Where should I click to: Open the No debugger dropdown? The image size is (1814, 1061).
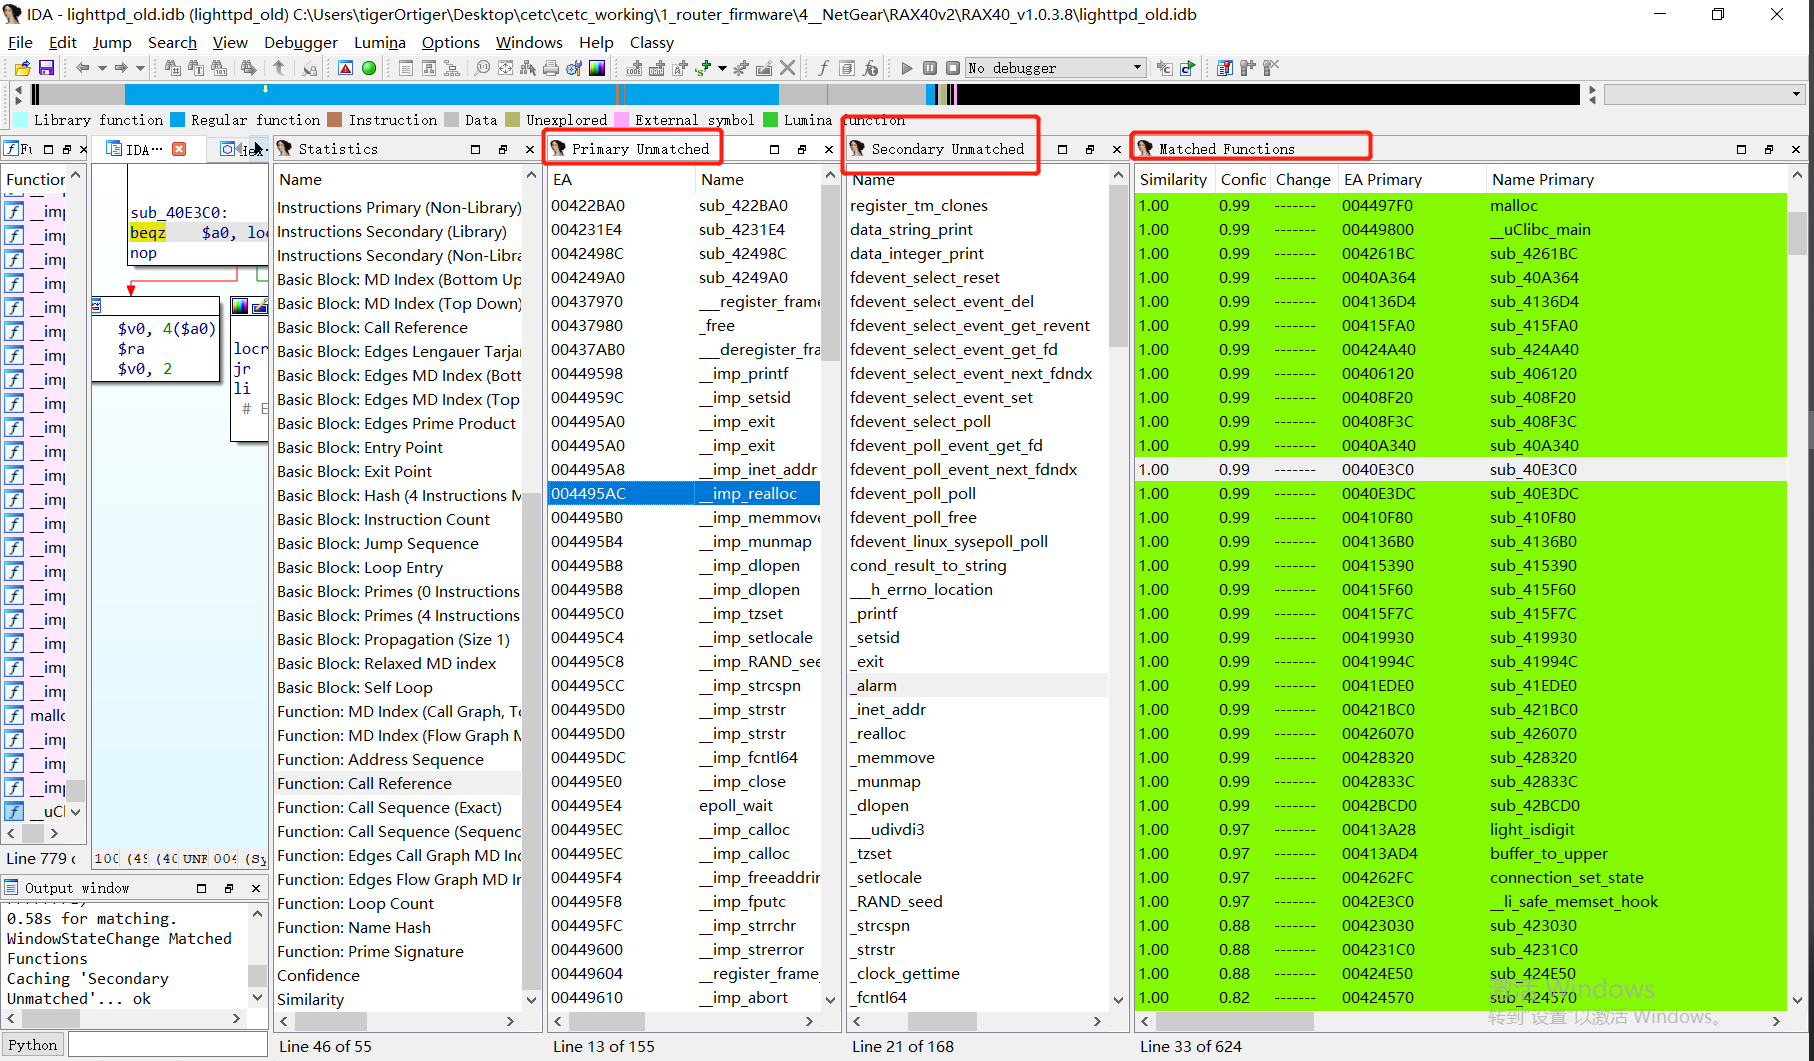[1055, 68]
